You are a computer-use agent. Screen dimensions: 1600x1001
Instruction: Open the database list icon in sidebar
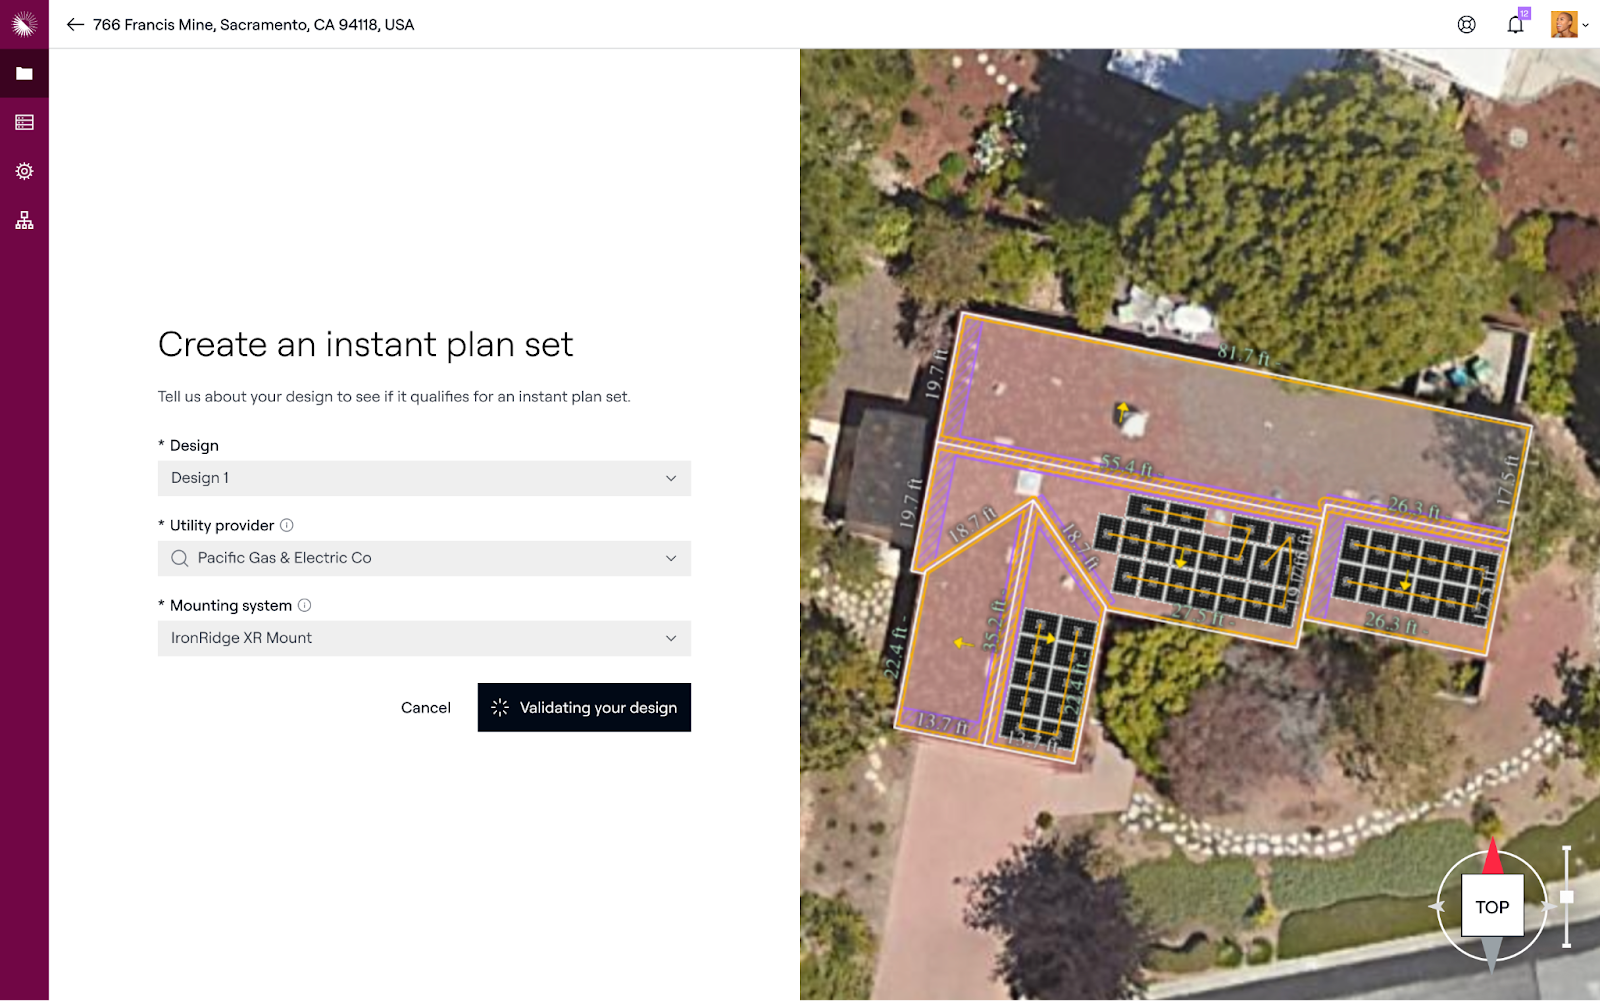[24, 122]
